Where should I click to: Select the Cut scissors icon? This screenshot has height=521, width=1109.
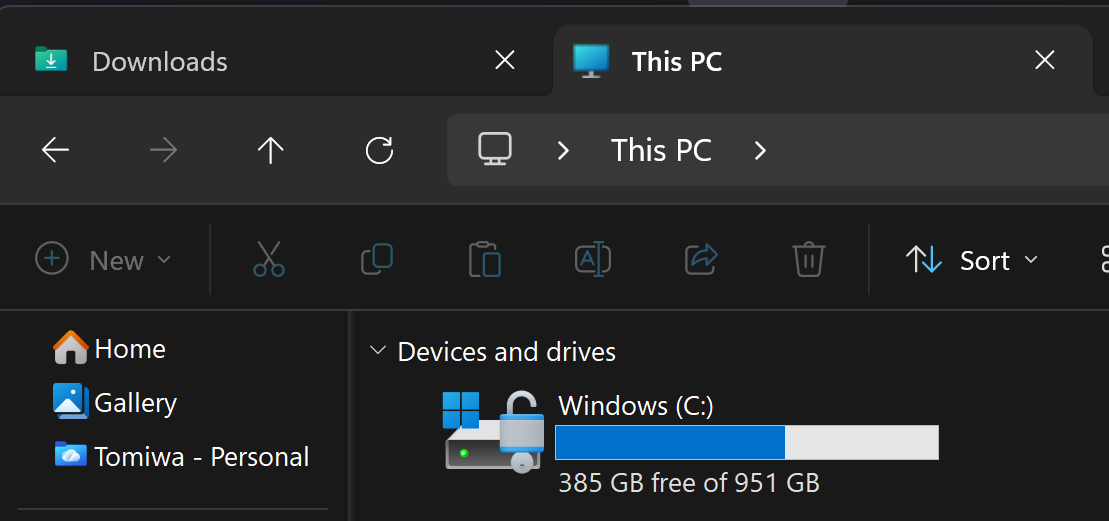click(269, 259)
